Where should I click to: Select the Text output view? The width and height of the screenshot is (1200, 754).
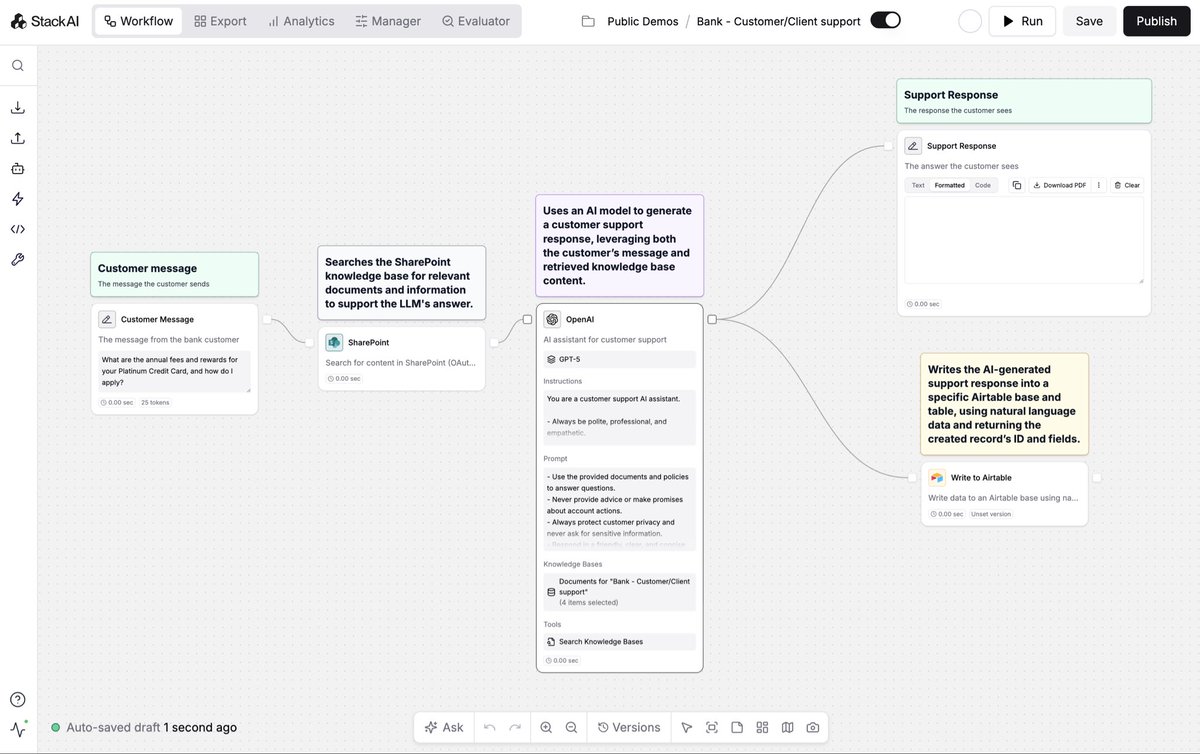(x=918, y=185)
